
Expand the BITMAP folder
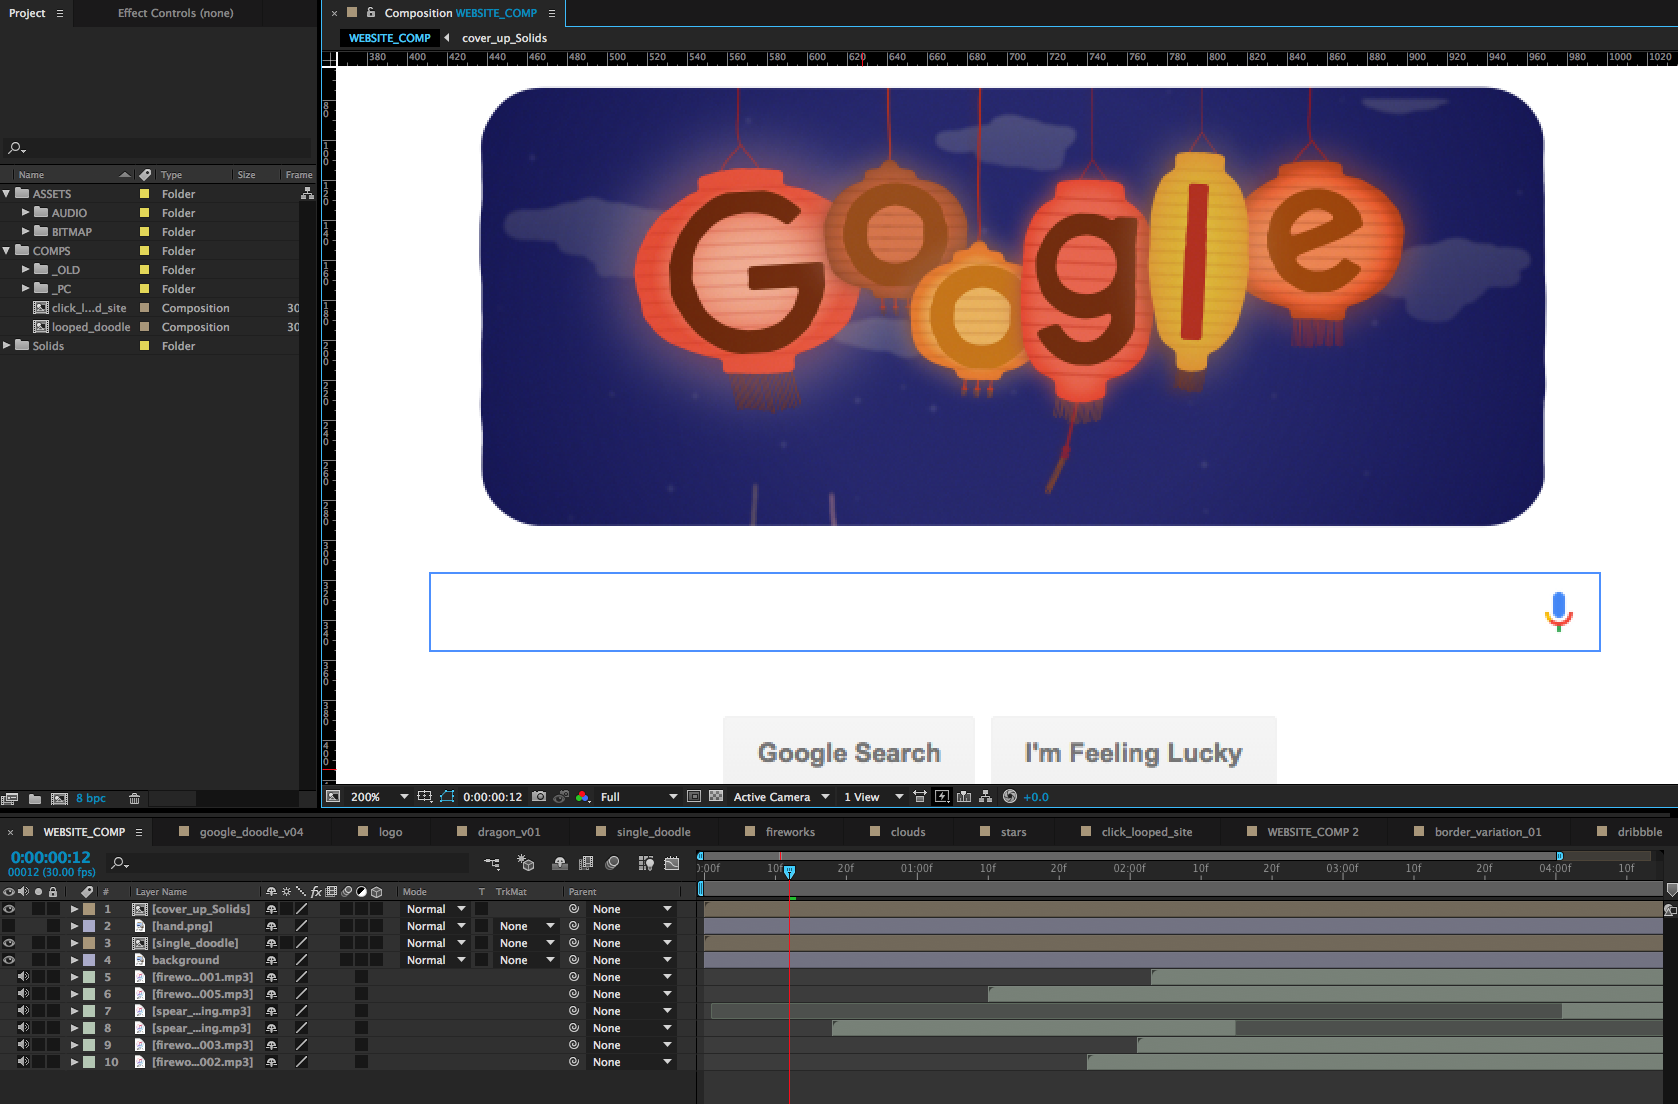26,231
